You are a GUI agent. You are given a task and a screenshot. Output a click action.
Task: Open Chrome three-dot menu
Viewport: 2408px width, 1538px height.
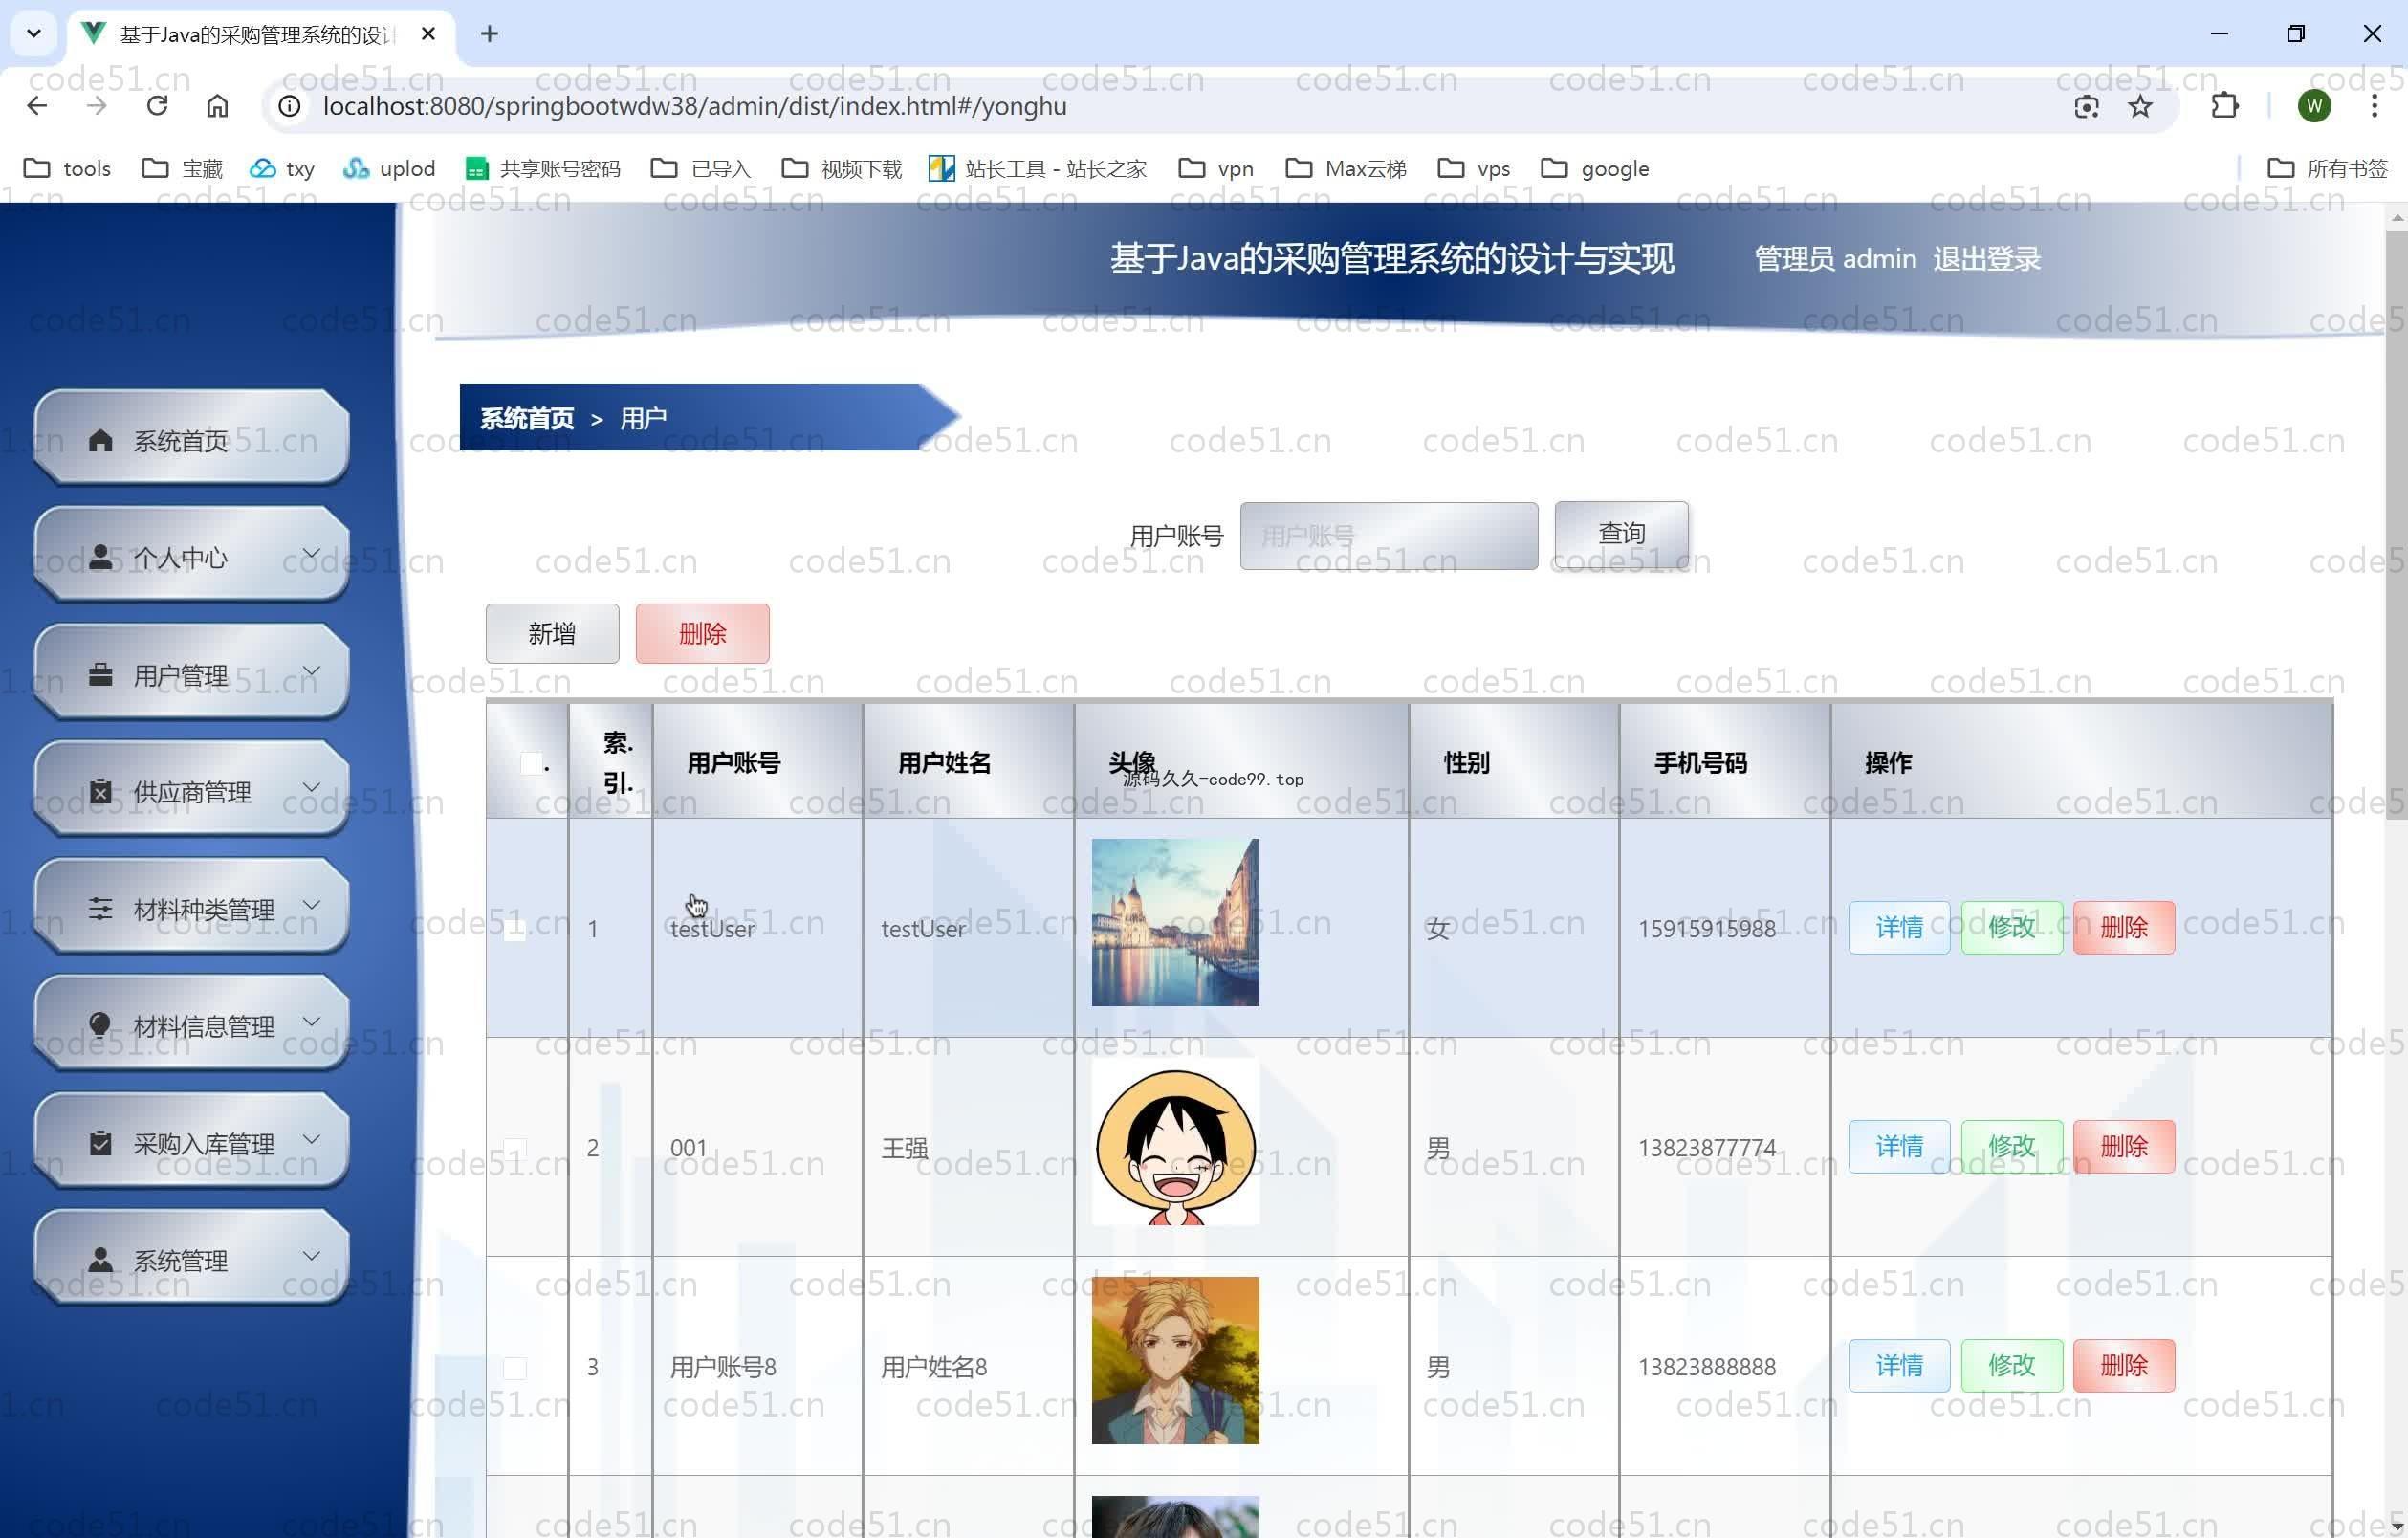(2374, 106)
